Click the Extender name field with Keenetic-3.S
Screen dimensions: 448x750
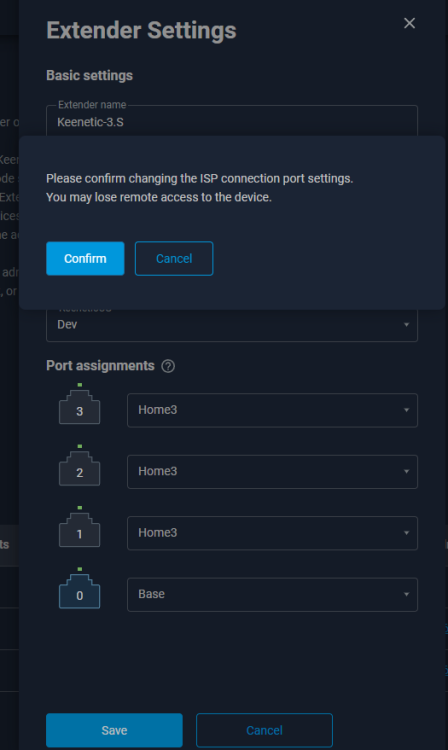tap(232, 121)
